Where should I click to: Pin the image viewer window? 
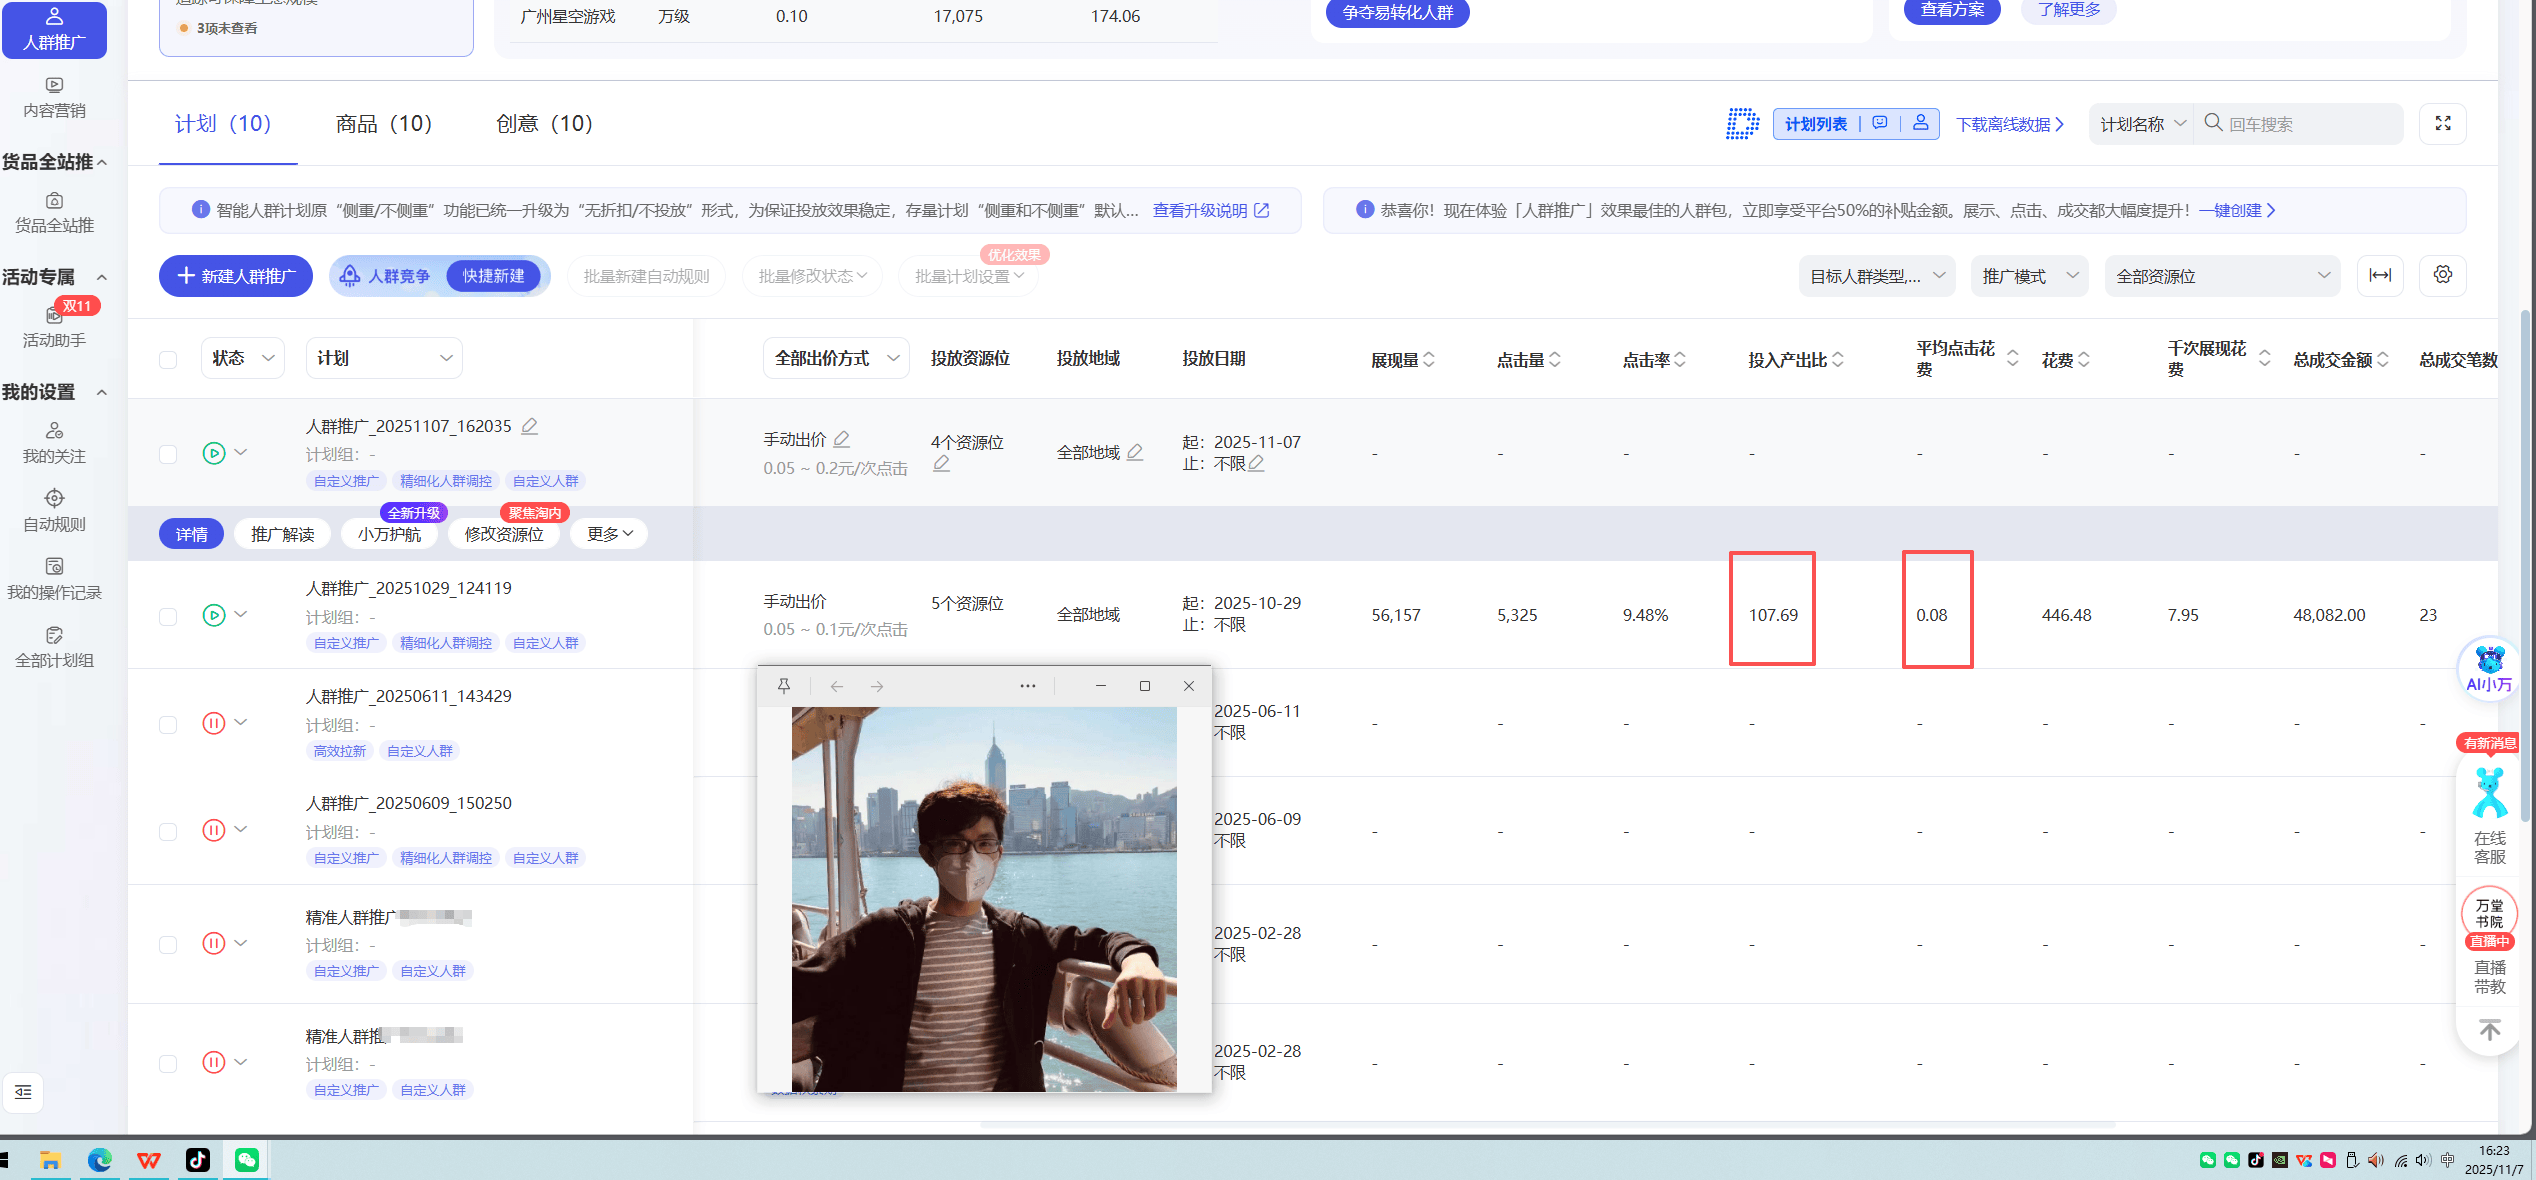(x=784, y=686)
